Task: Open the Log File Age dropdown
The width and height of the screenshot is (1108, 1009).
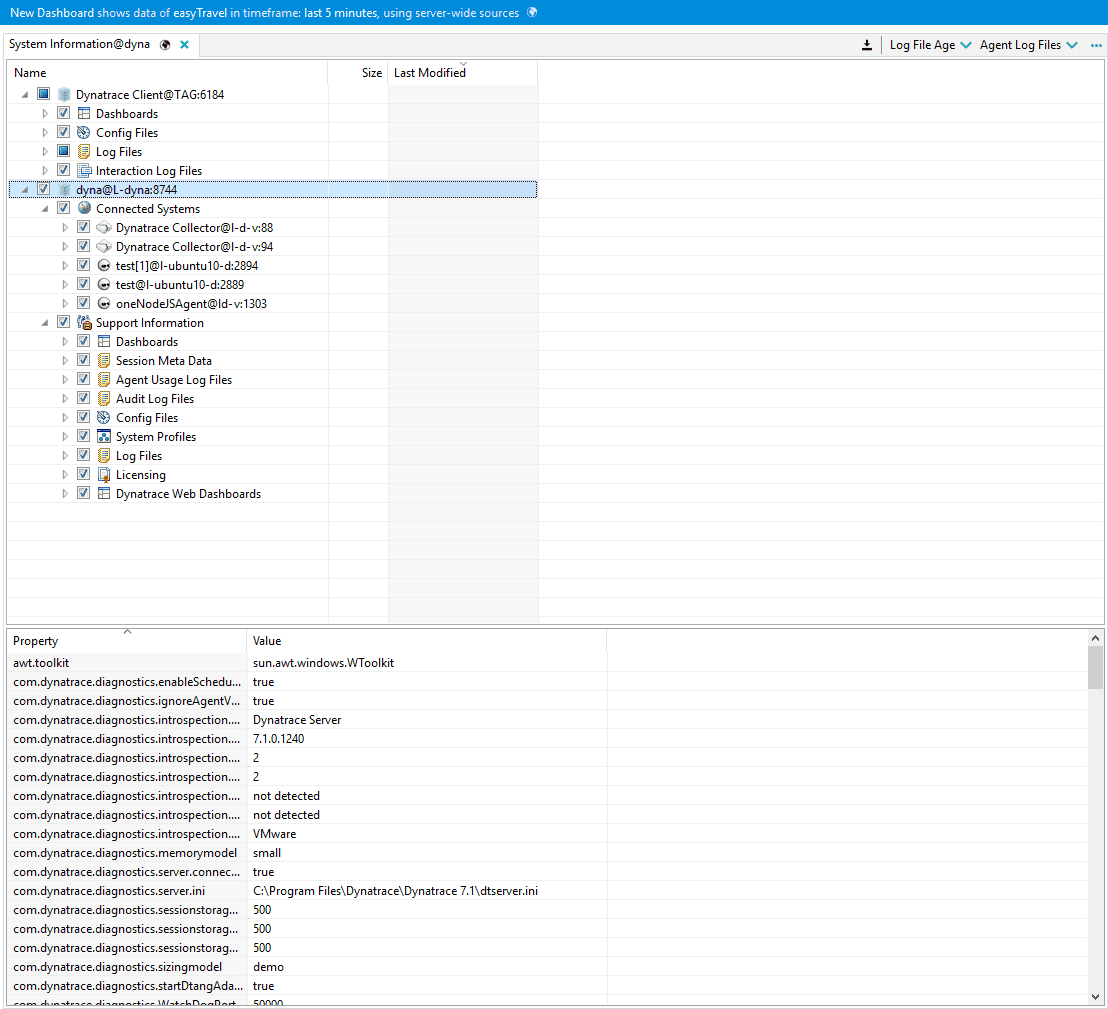Action: 930,45
